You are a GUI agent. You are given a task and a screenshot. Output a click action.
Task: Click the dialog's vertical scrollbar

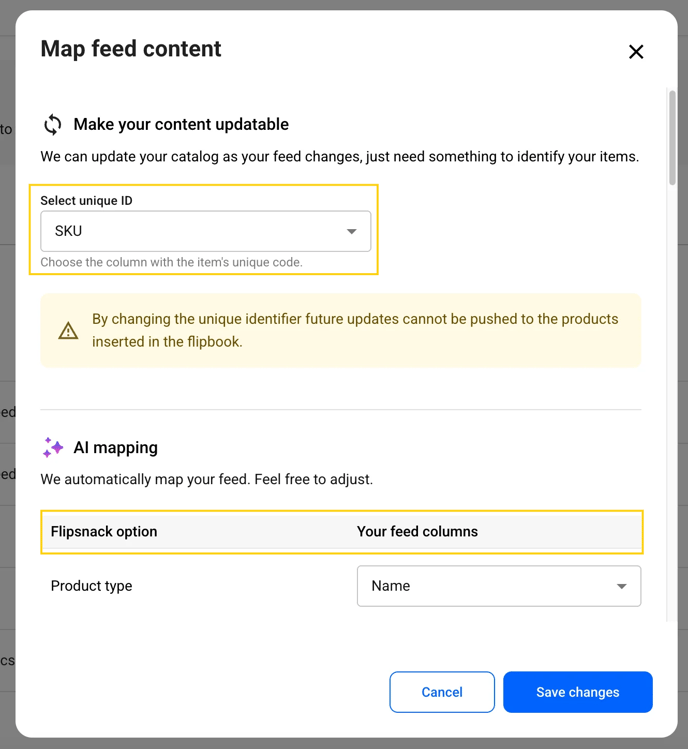coord(673,140)
